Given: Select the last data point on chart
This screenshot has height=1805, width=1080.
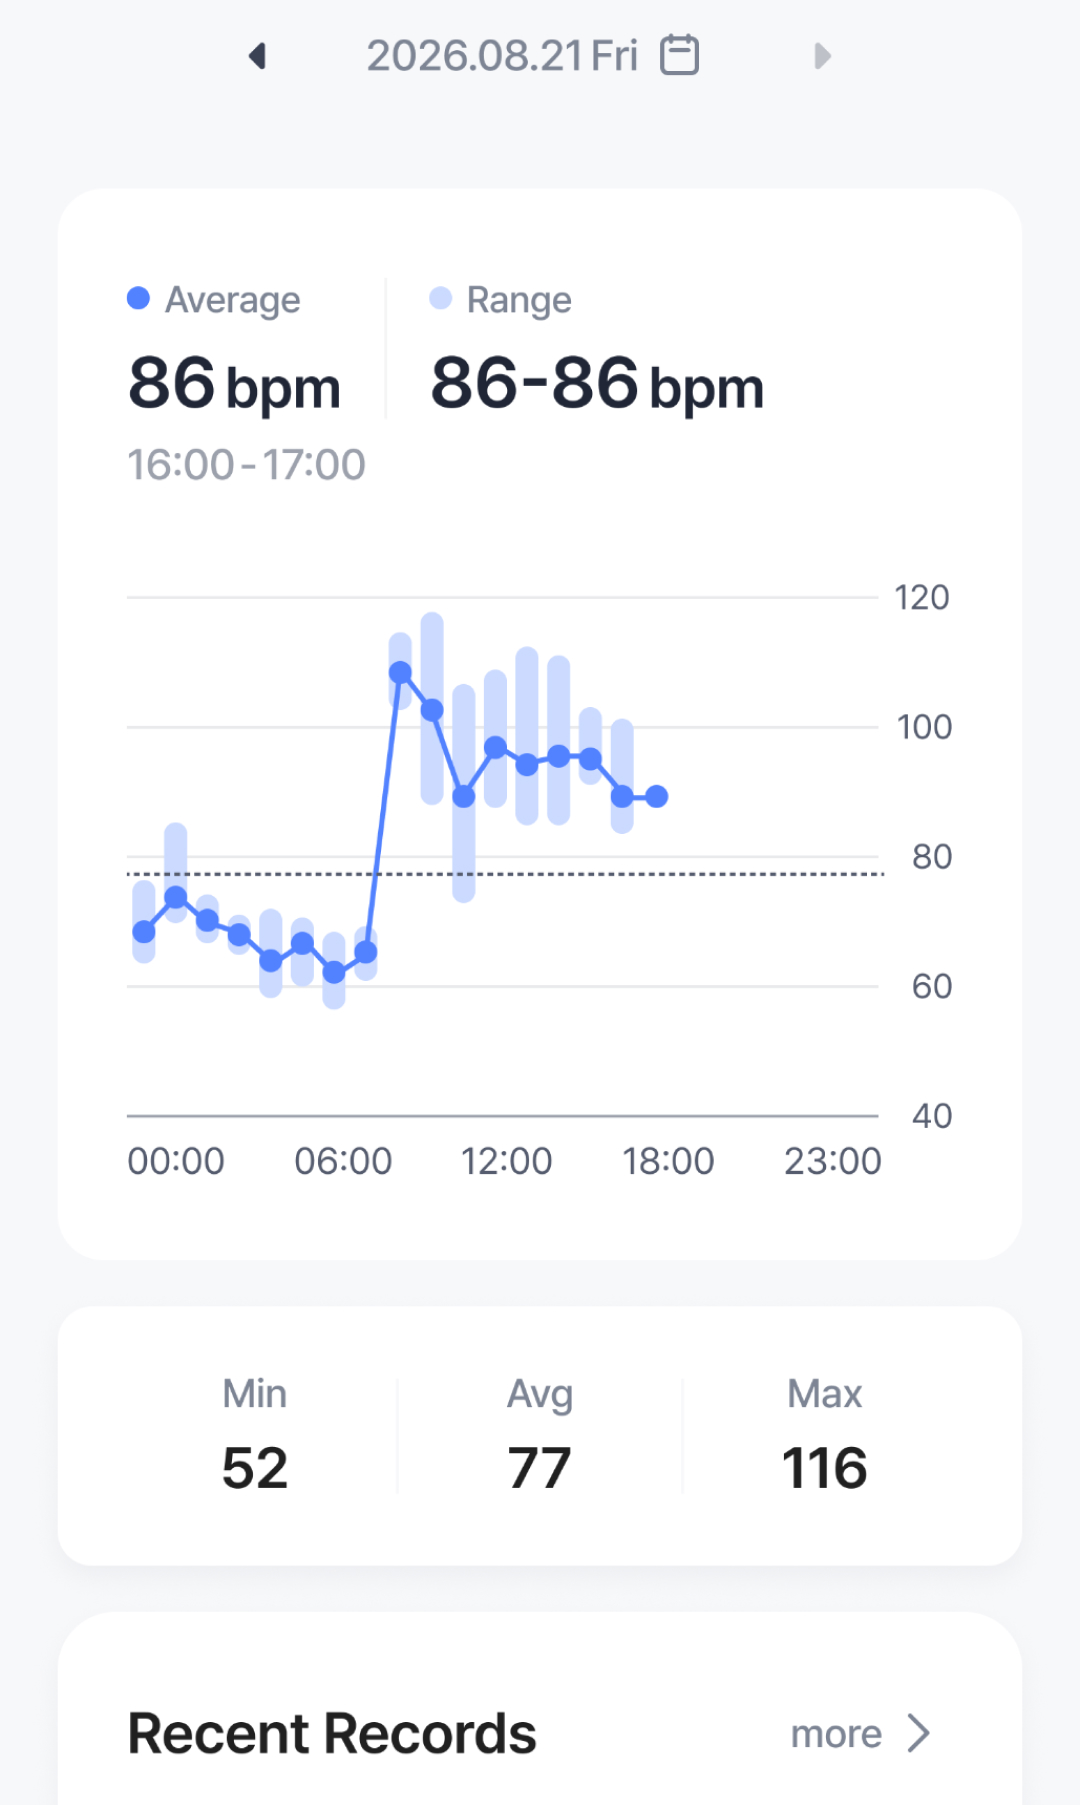Looking at the screenshot, I should click(x=656, y=797).
